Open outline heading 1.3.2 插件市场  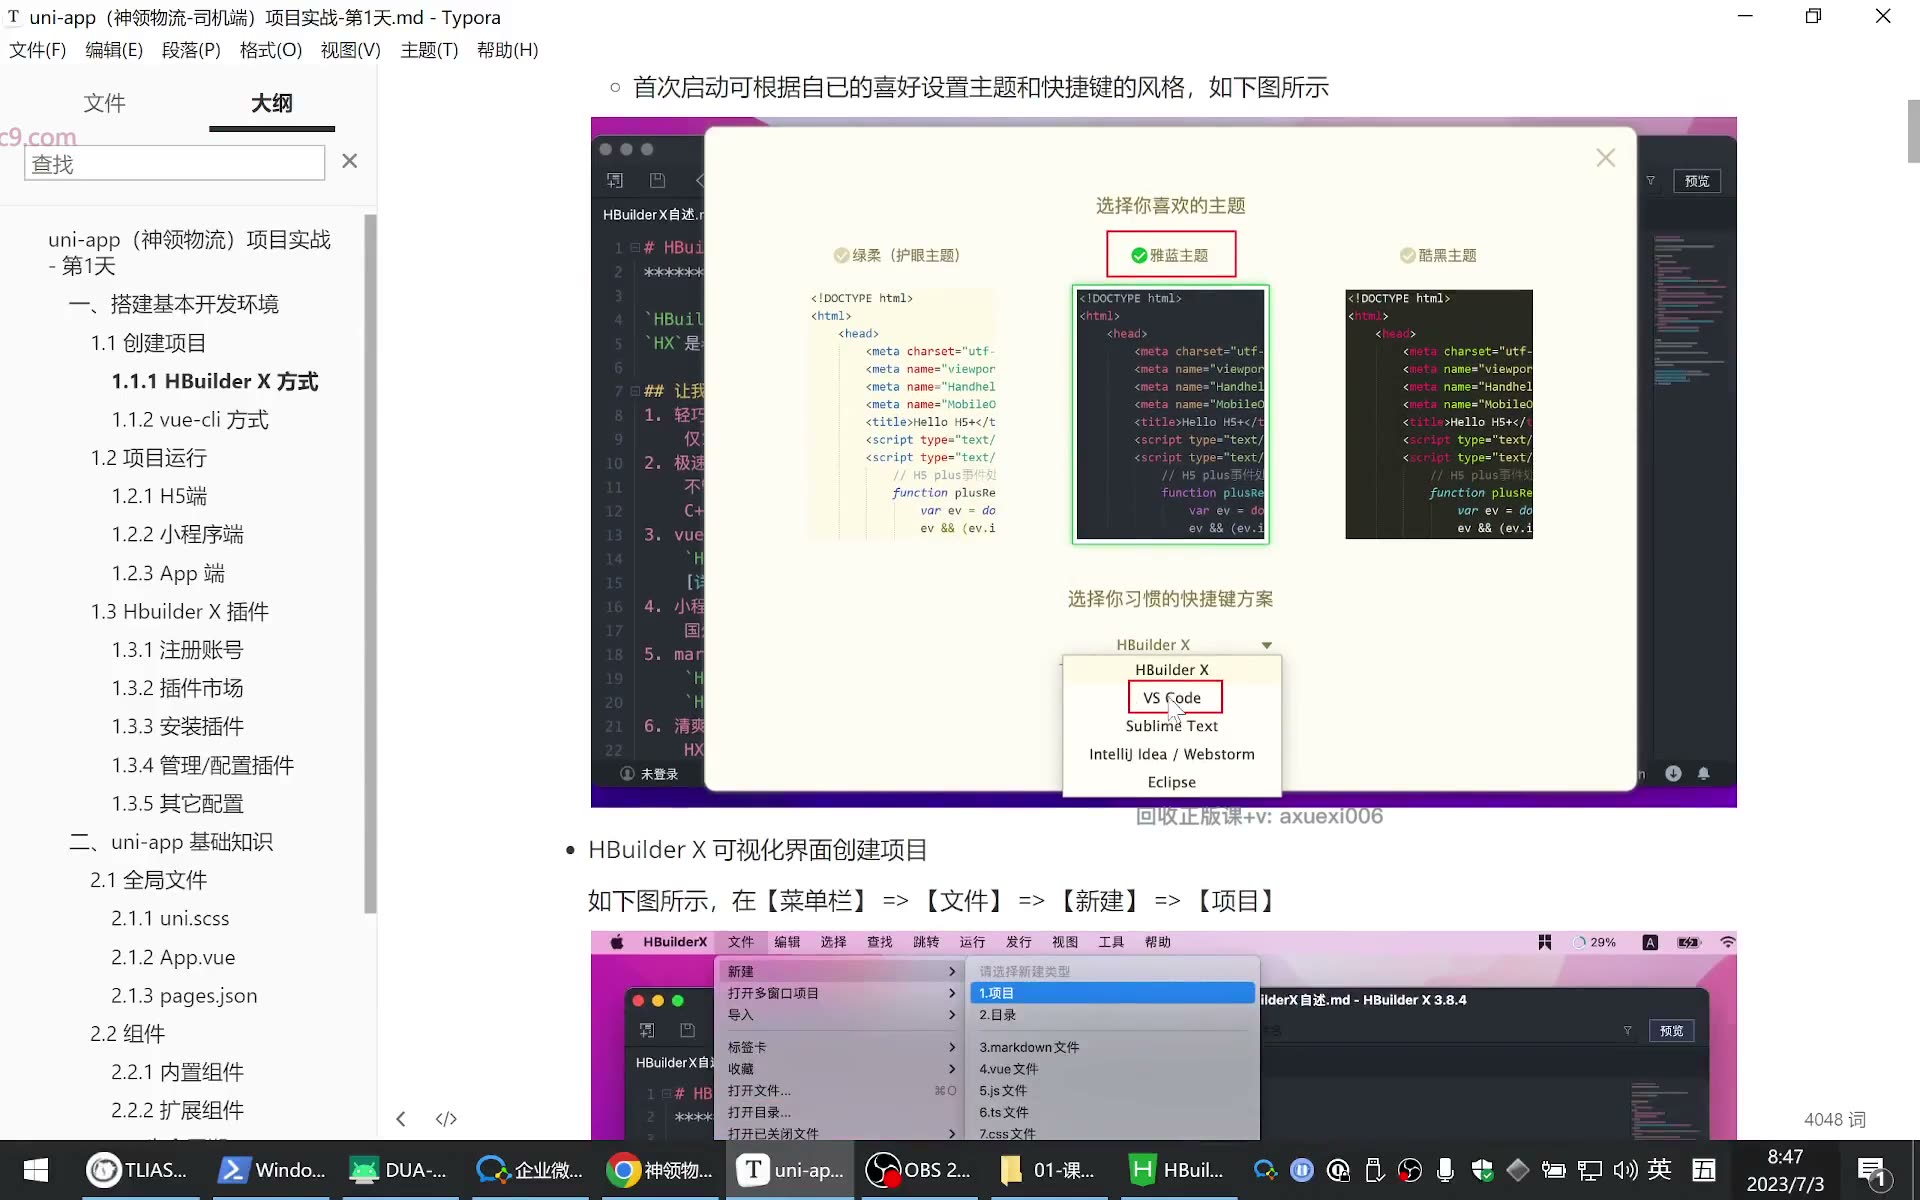[177, 688]
